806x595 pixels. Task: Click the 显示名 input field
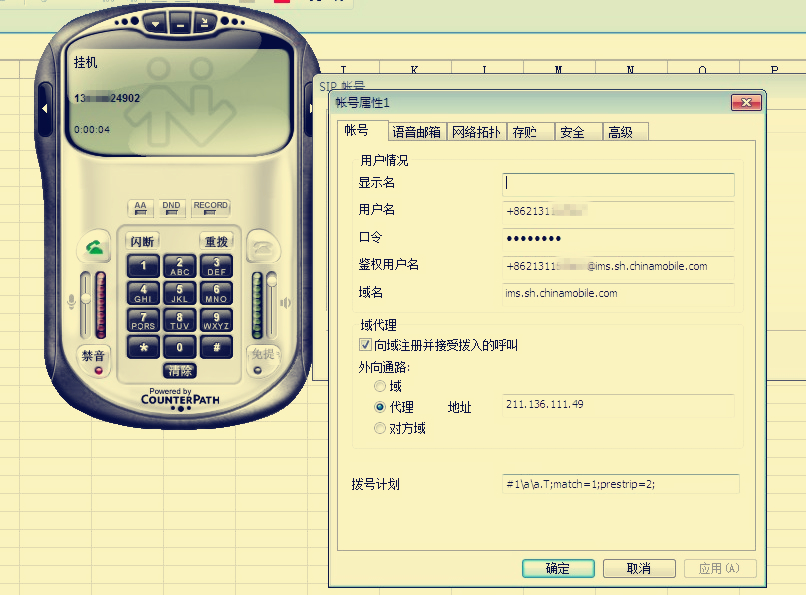click(618, 184)
